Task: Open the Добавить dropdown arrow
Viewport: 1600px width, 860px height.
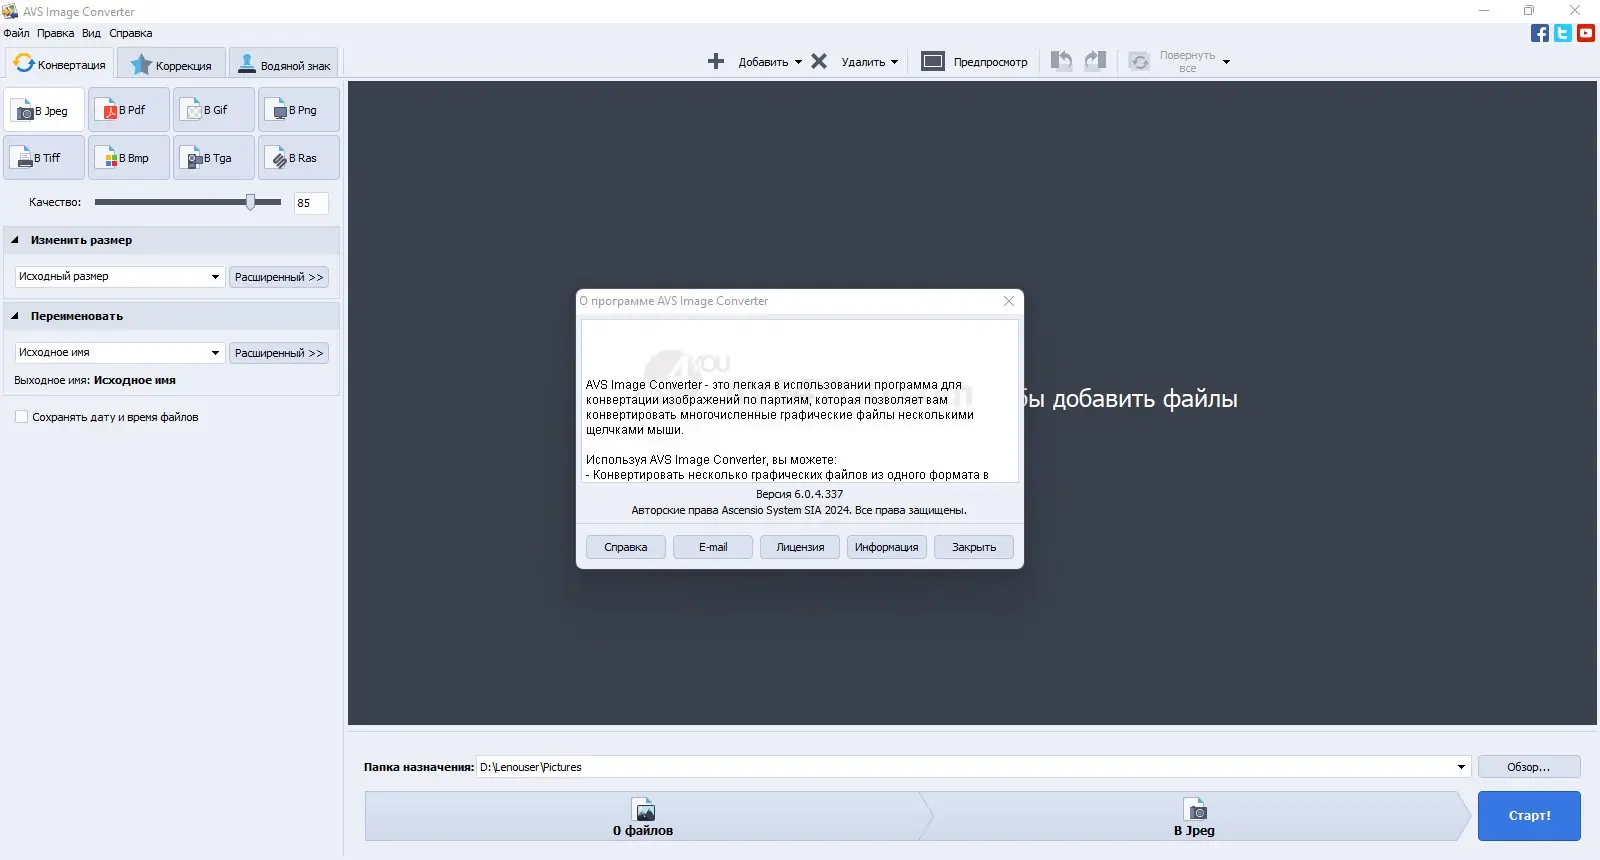Action: click(798, 62)
